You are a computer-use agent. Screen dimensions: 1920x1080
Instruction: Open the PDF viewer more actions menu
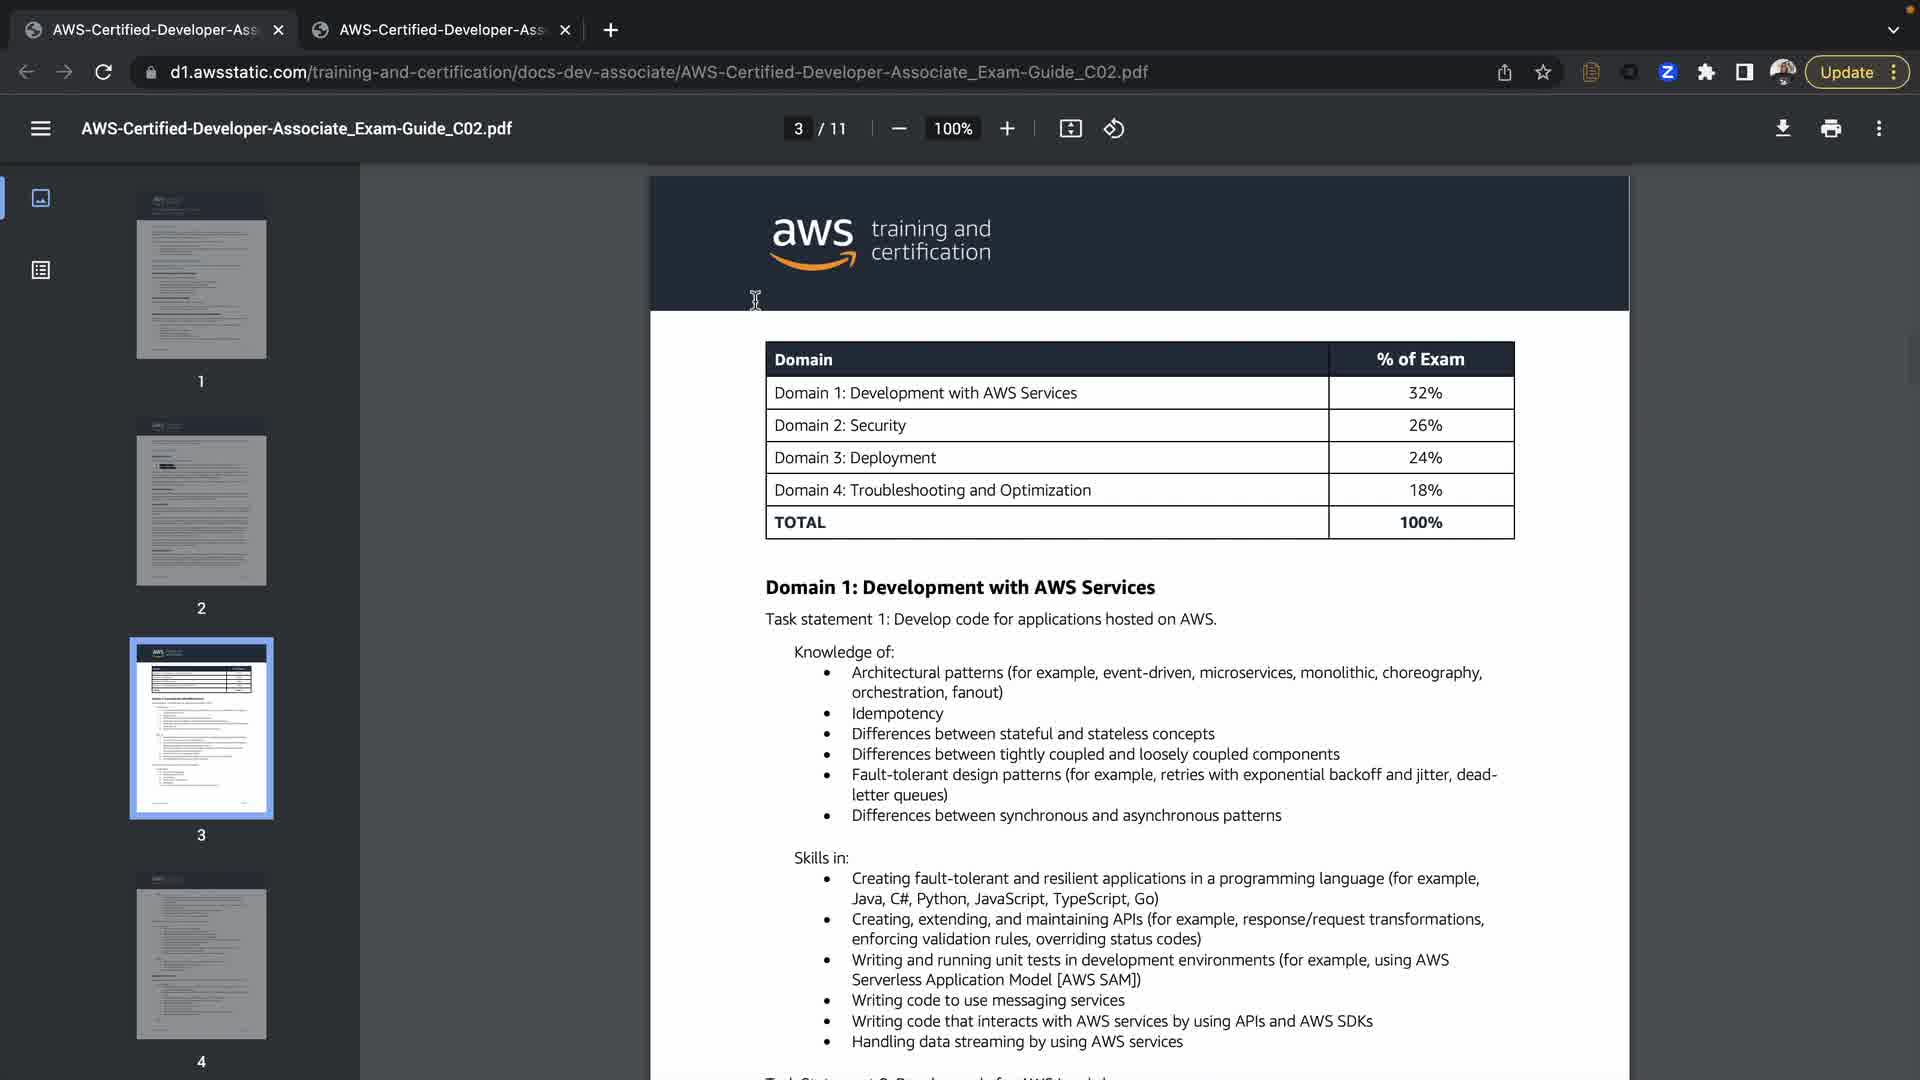click(x=1879, y=129)
